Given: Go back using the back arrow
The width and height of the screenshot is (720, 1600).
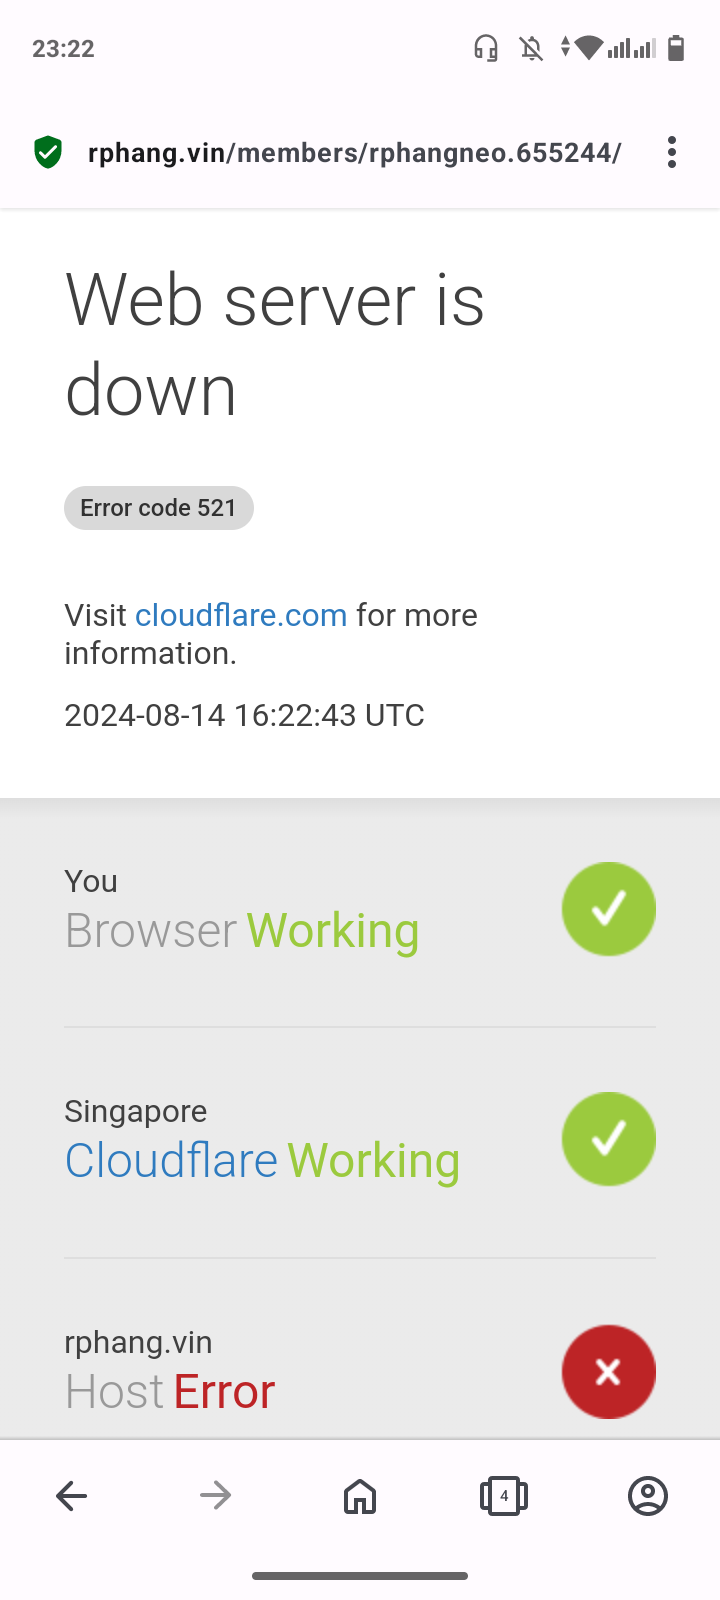Looking at the screenshot, I should 72,1496.
